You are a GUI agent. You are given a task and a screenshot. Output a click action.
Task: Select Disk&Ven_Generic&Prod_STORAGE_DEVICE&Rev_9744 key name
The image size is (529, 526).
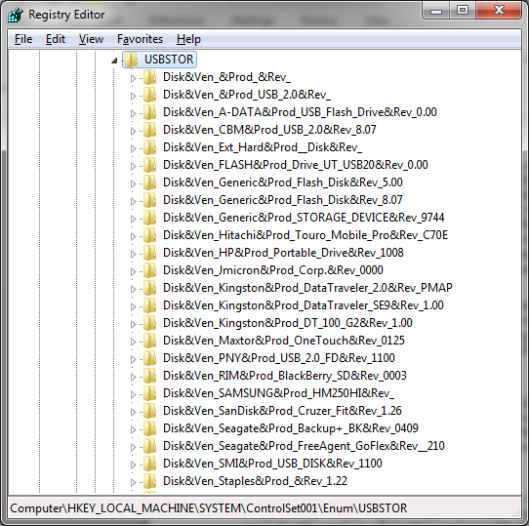[x=304, y=218]
